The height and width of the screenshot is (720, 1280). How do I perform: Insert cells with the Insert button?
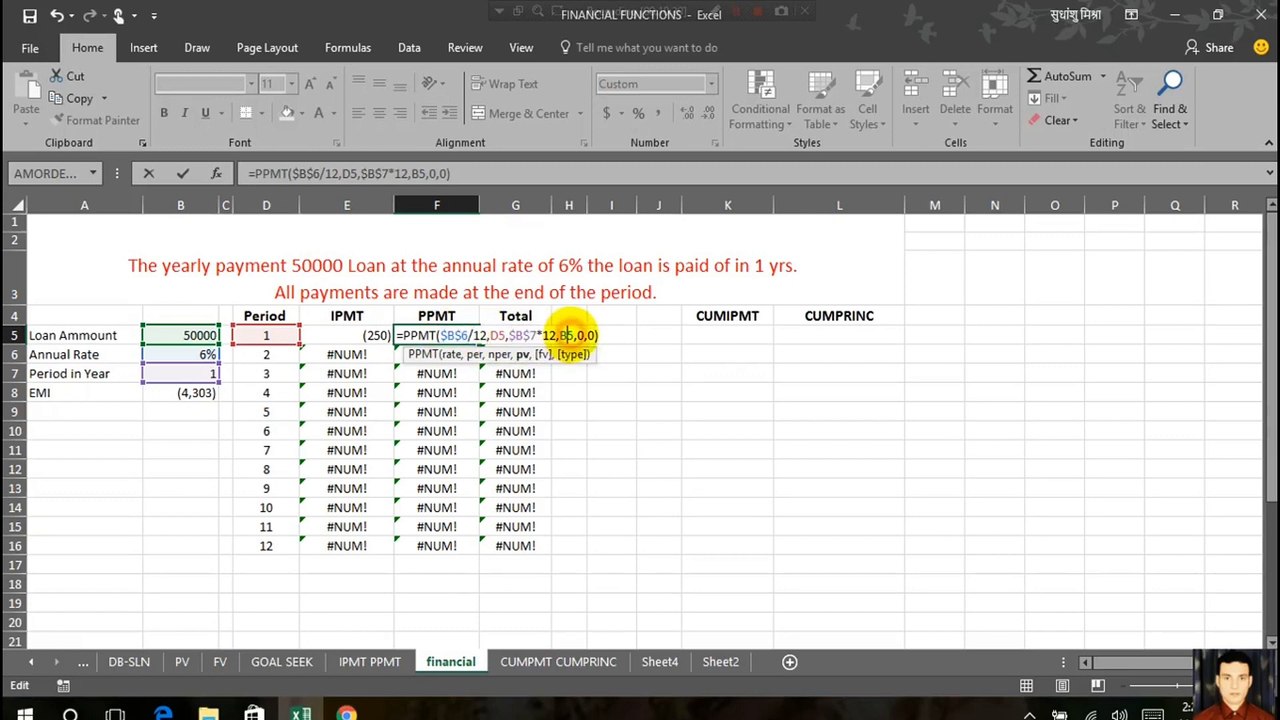[x=915, y=96]
